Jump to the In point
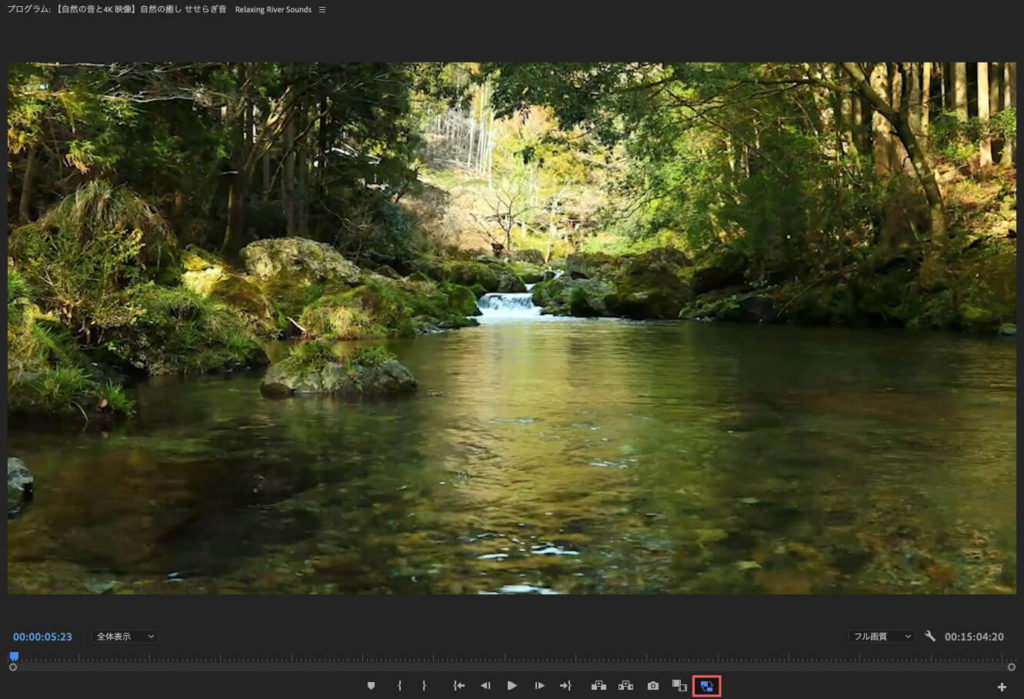This screenshot has width=1024, height=699. coord(459,685)
